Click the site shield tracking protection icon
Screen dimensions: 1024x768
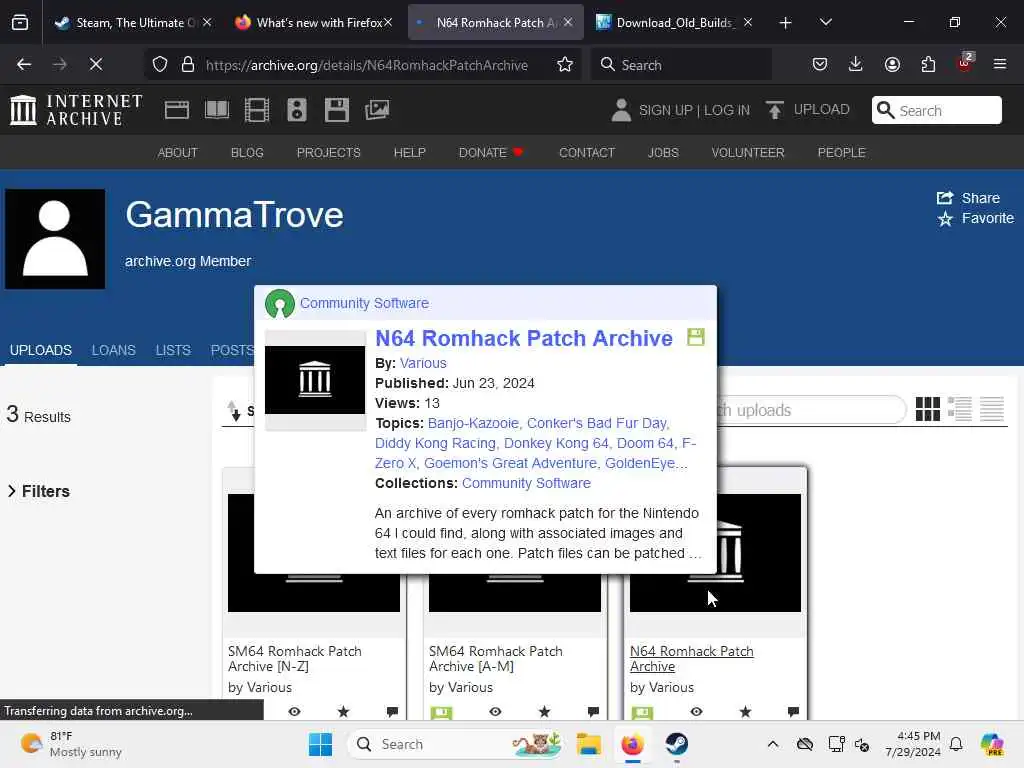[x=160, y=64]
